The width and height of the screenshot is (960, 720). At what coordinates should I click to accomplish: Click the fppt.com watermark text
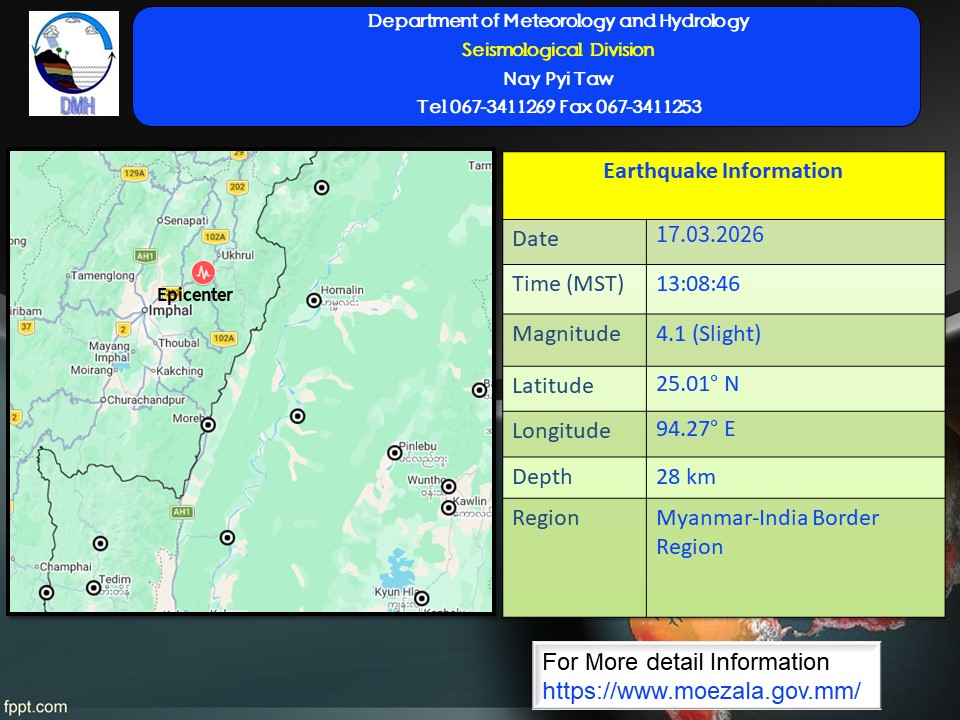tap(35, 707)
